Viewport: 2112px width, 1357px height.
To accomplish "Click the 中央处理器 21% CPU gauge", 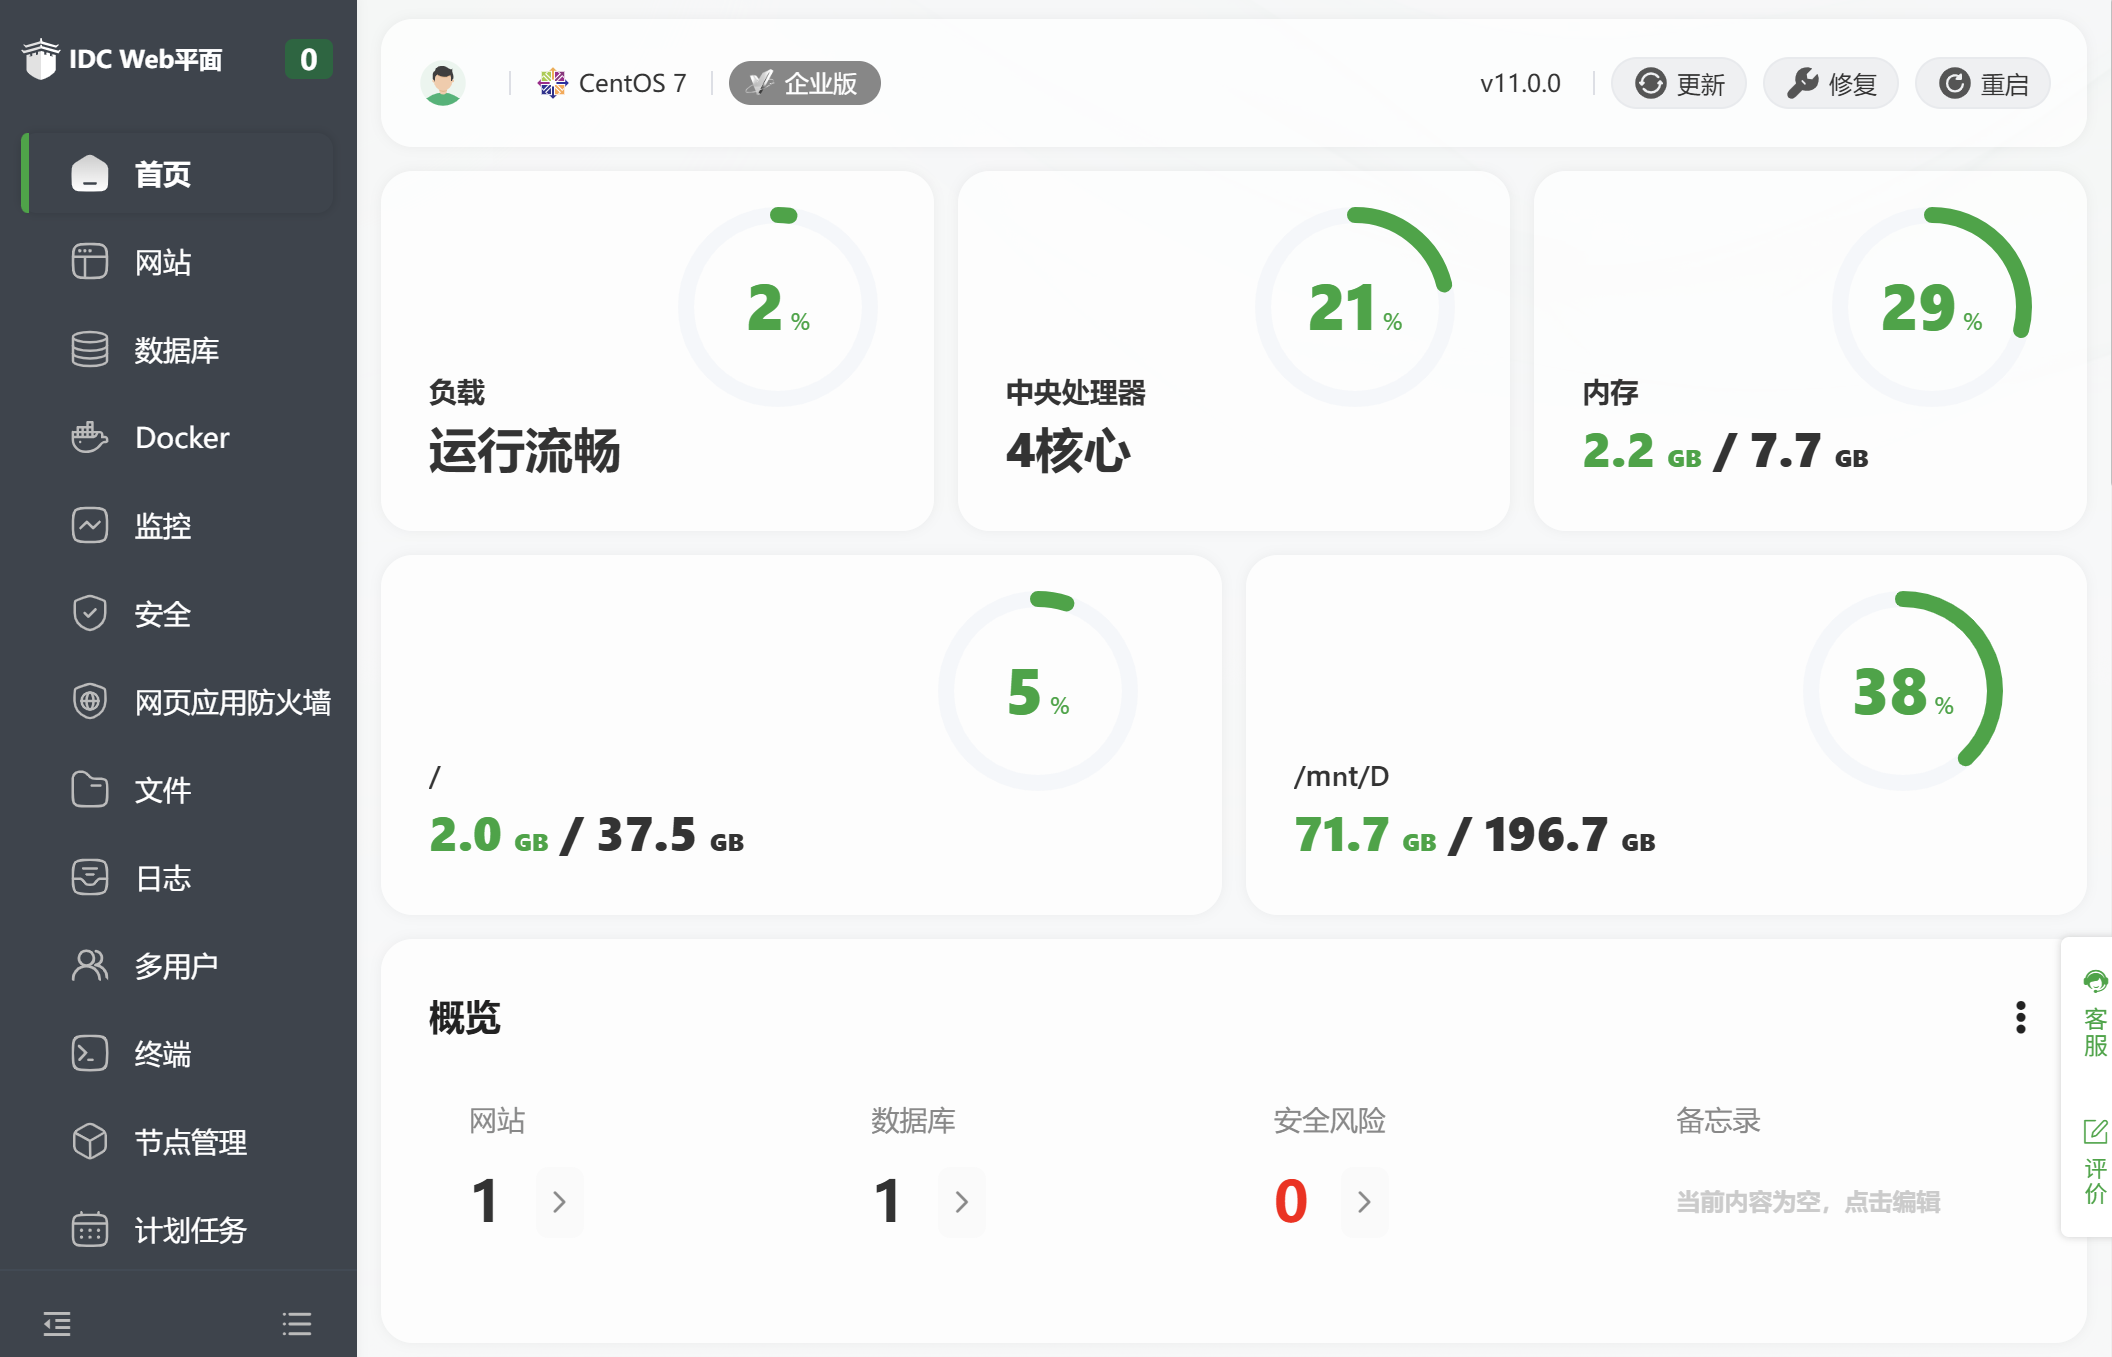I will click(x=1355, y=307).
